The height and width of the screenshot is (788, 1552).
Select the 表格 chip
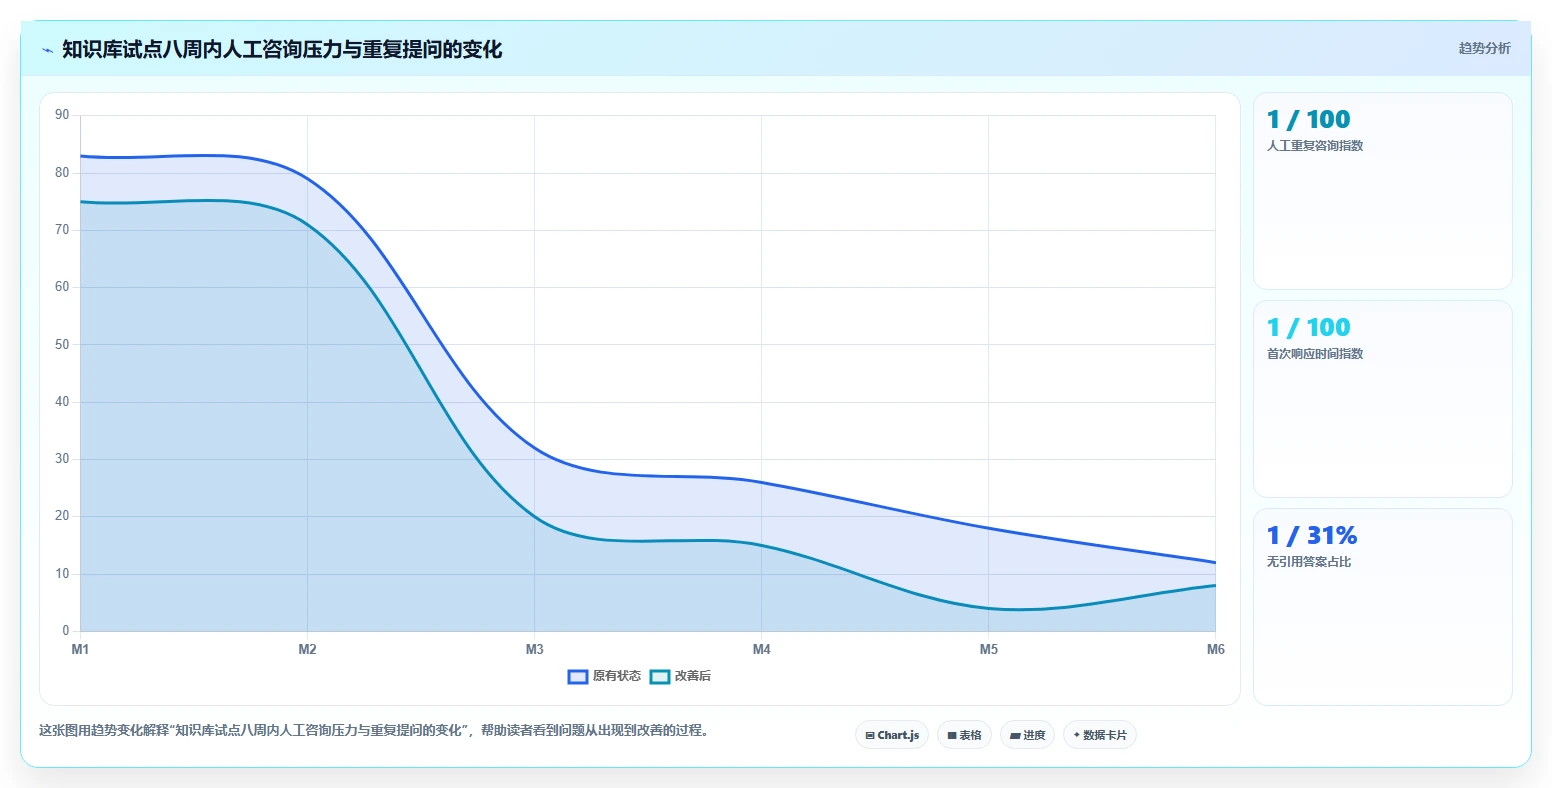(964, 735)
